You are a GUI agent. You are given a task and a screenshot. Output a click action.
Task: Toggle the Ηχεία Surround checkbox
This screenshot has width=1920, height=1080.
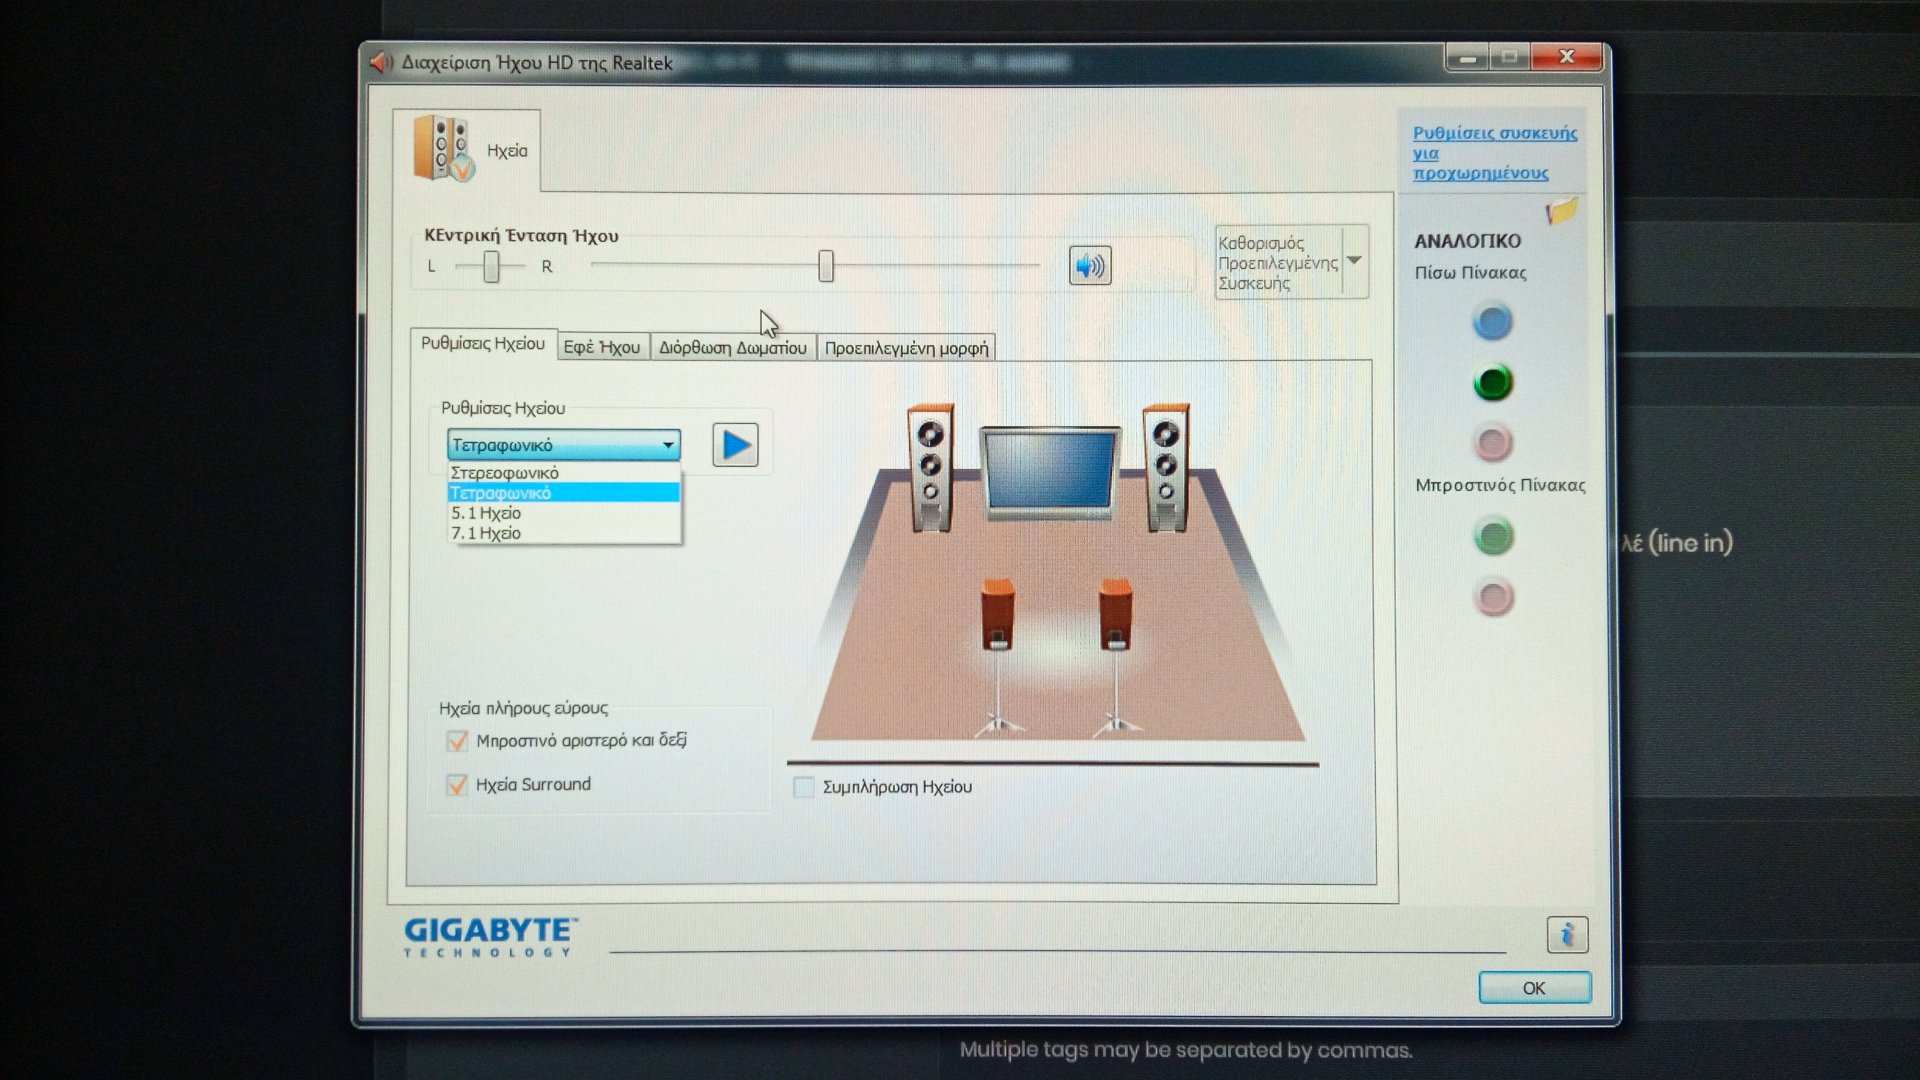[457, 785]
